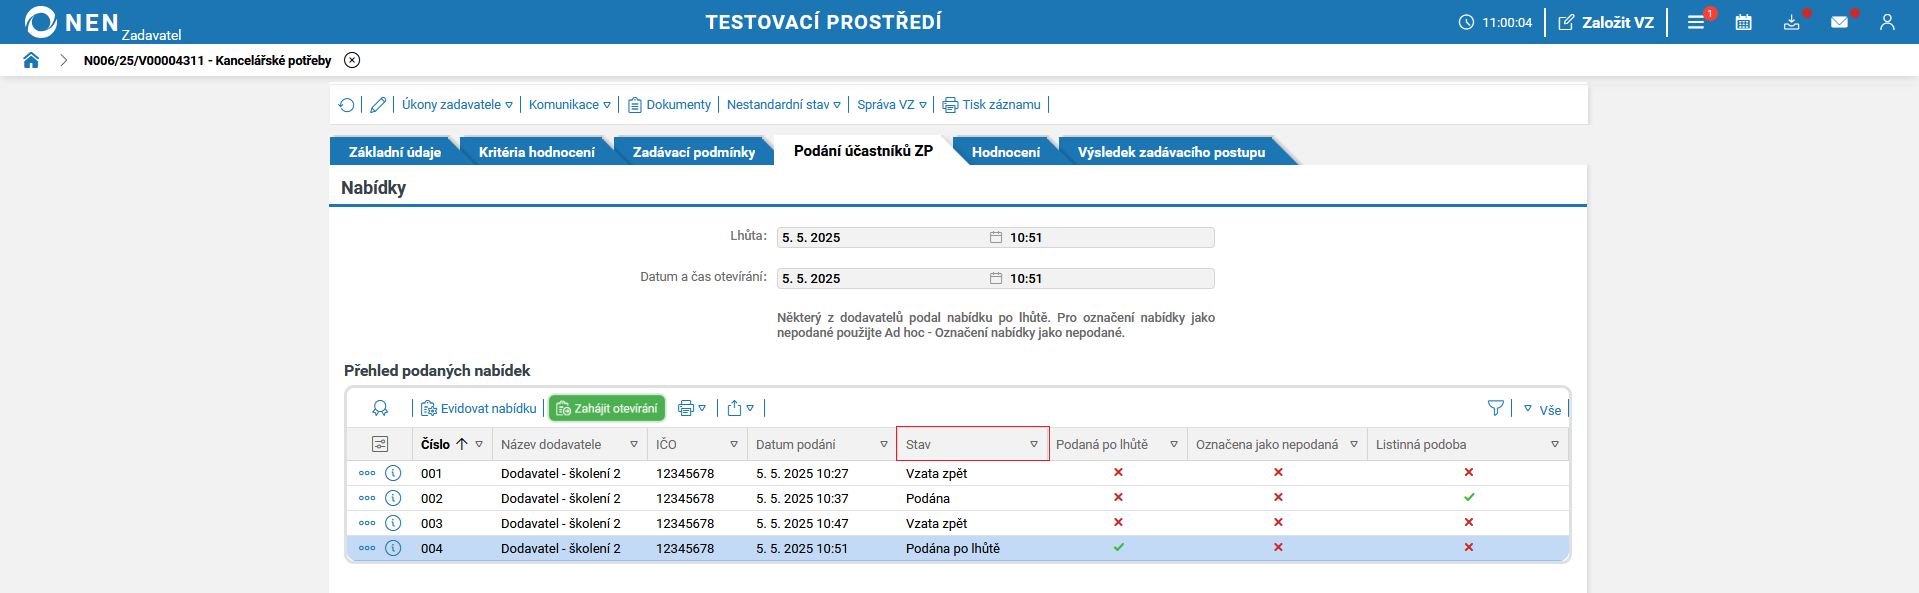Open the calendar icon in header
Image resolution: width=1919 pixels, height=593 pixels.
[x=1743, y=22]
